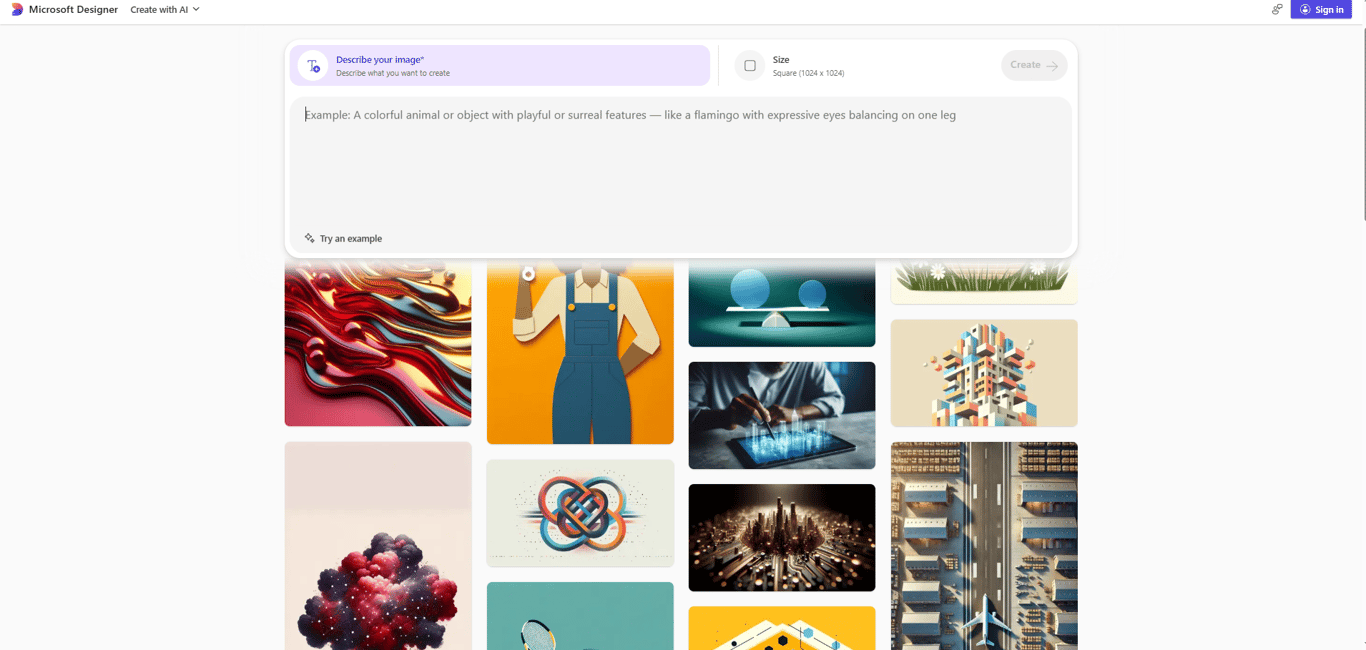Open the red liquid swirl thumbnail

[378, 343]
